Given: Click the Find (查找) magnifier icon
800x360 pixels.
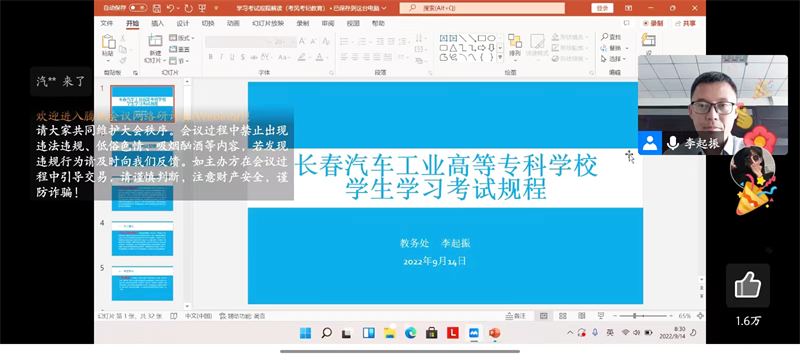Looking at the screenshot, I should (605, 37).
